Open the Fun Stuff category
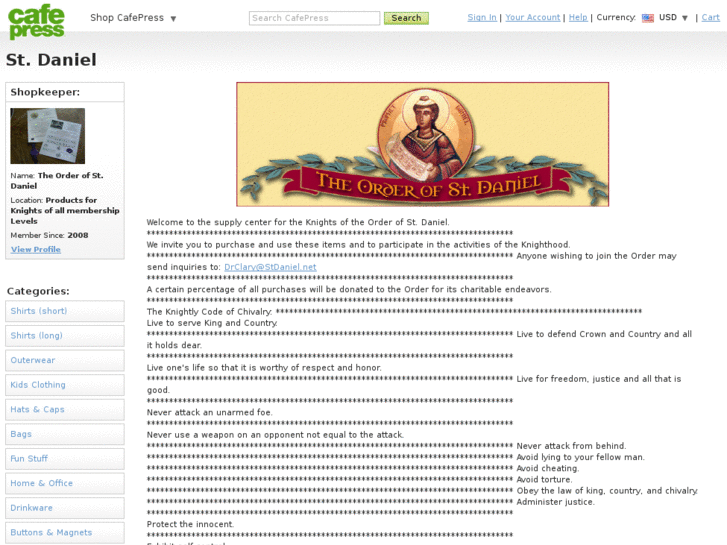 pyautogui.click(x=65, y=458)
